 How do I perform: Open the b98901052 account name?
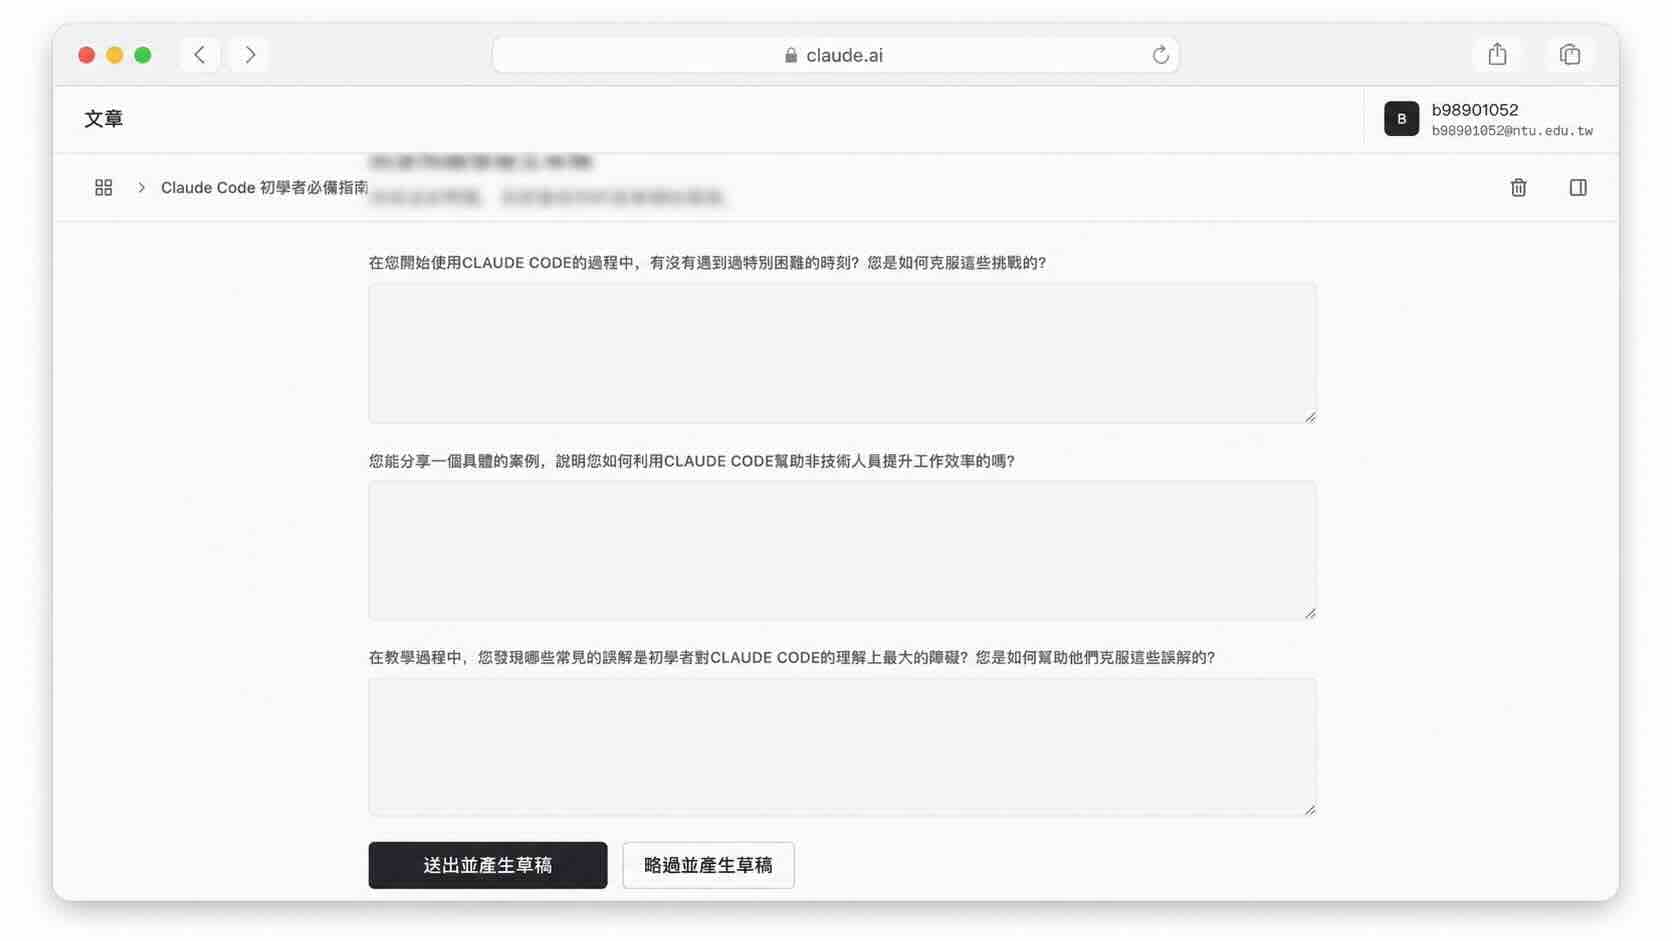(x=1475, y=110)
